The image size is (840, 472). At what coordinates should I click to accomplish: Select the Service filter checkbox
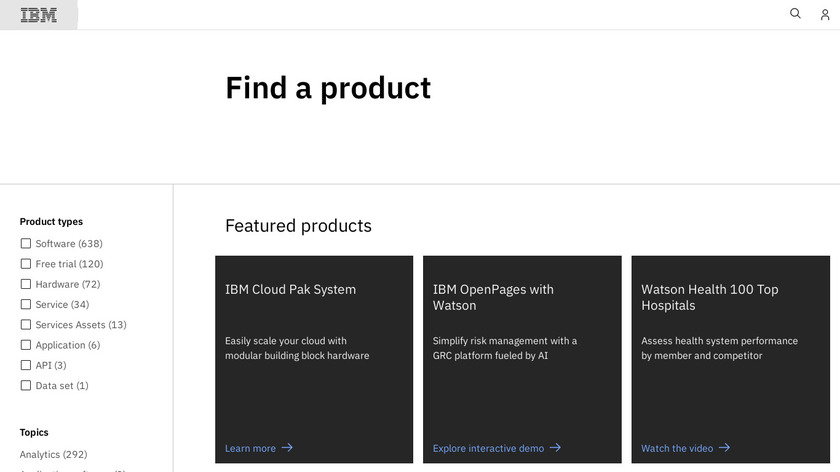(x=26, y=305)
